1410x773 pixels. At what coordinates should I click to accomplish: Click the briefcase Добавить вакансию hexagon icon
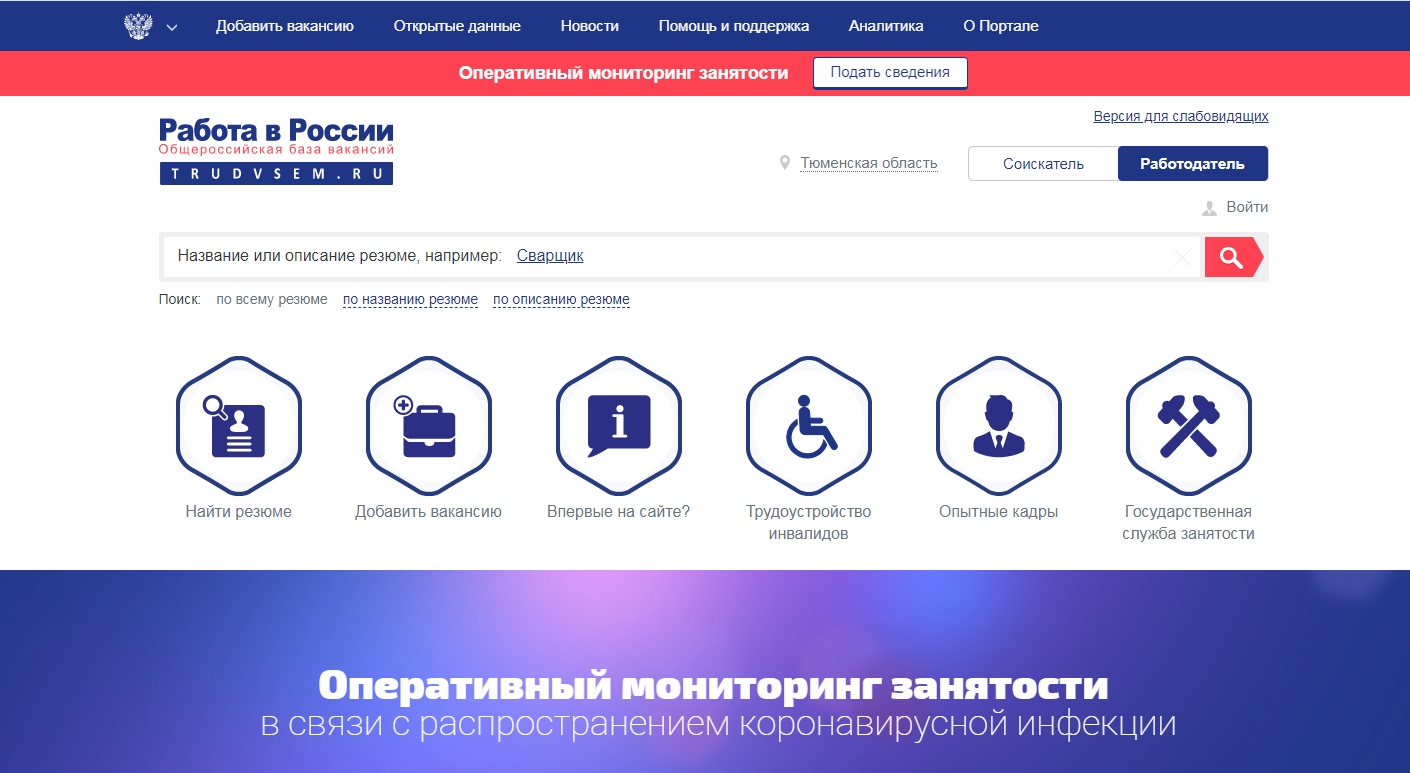pyautogui.click(x=429, y=426)
